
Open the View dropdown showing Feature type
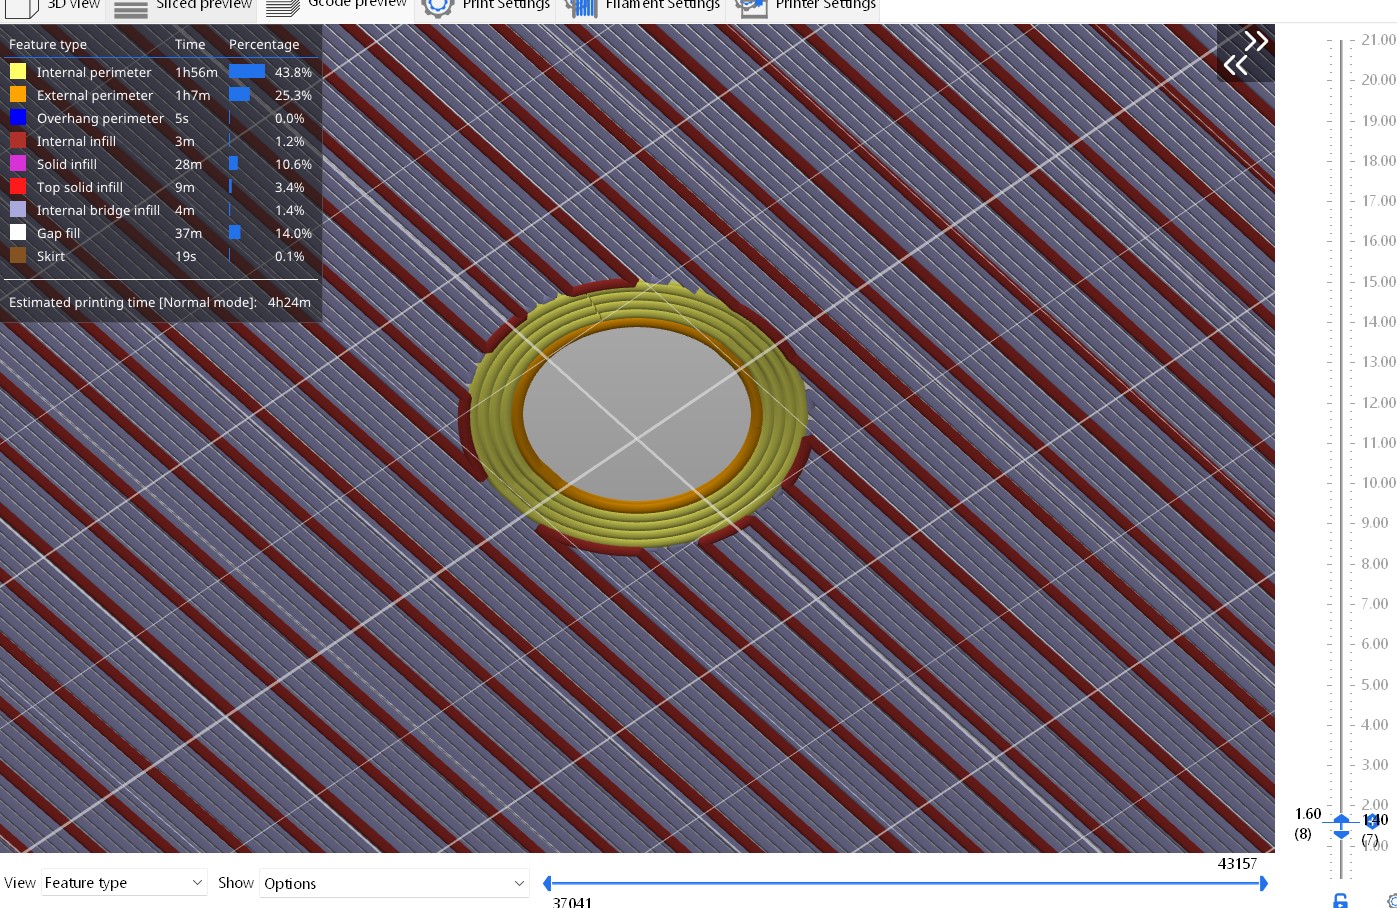point(124,883)
